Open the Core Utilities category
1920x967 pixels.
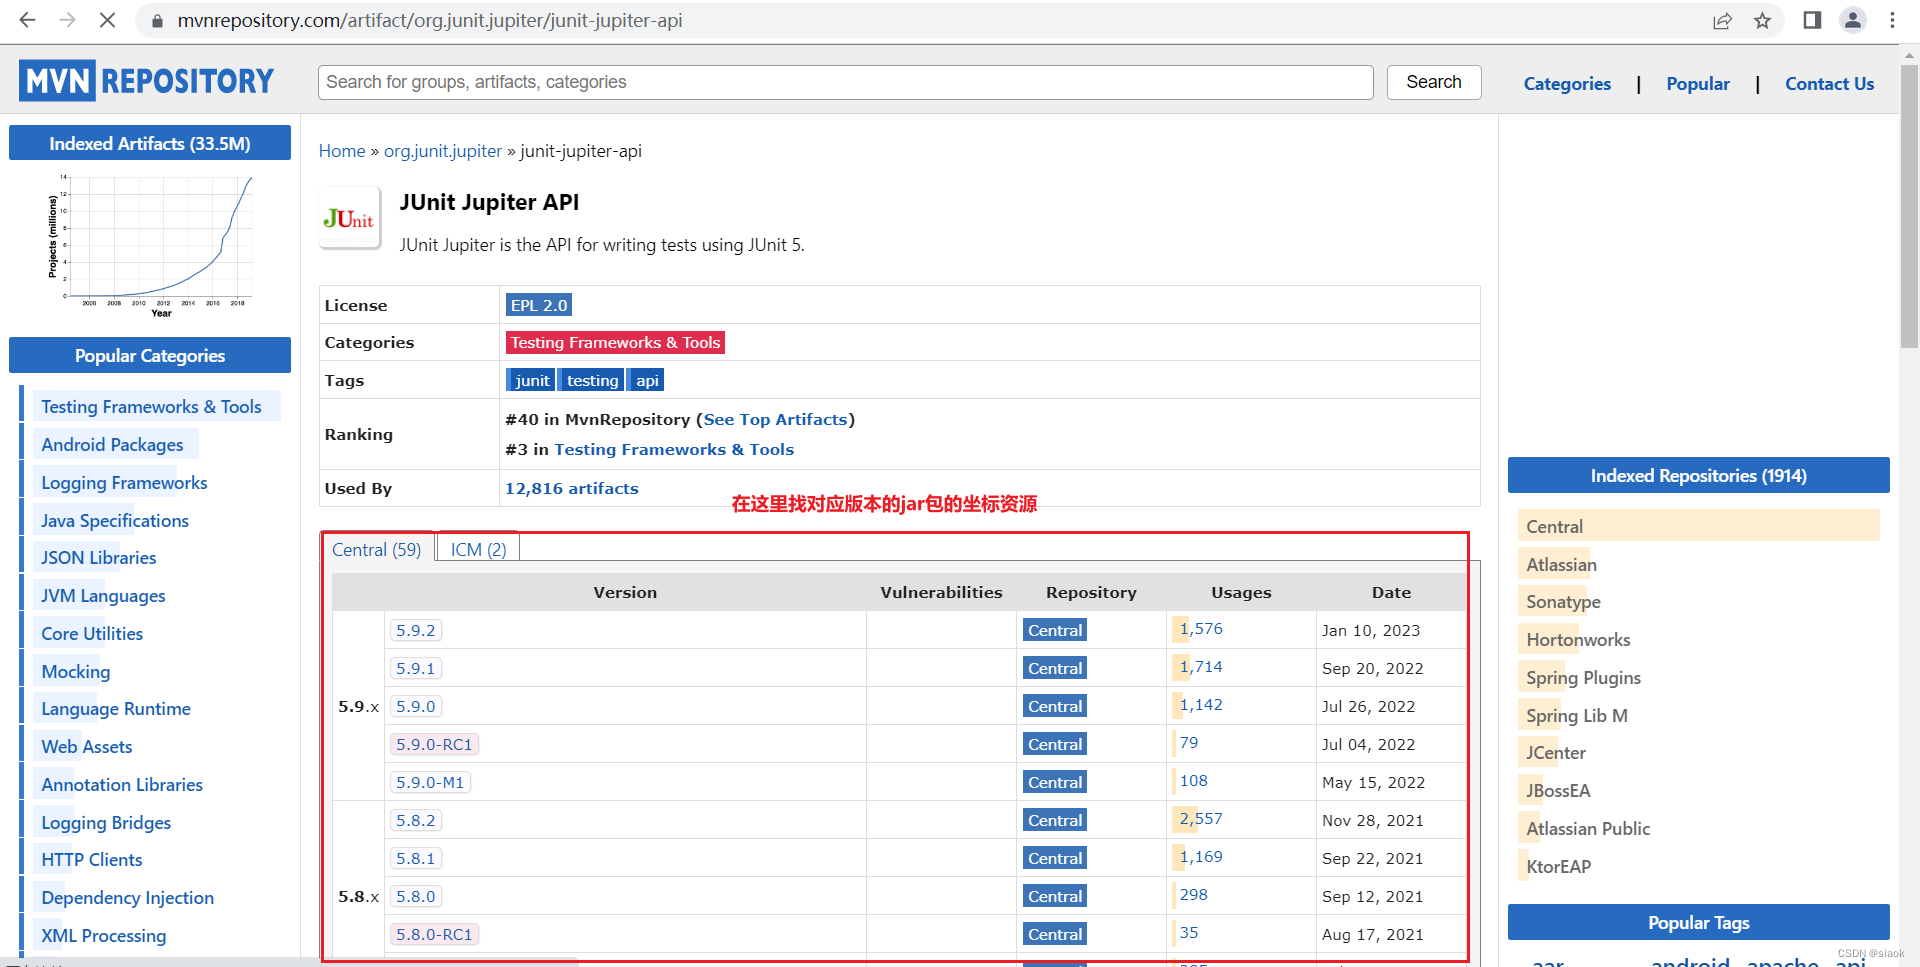tap(92, 634)
